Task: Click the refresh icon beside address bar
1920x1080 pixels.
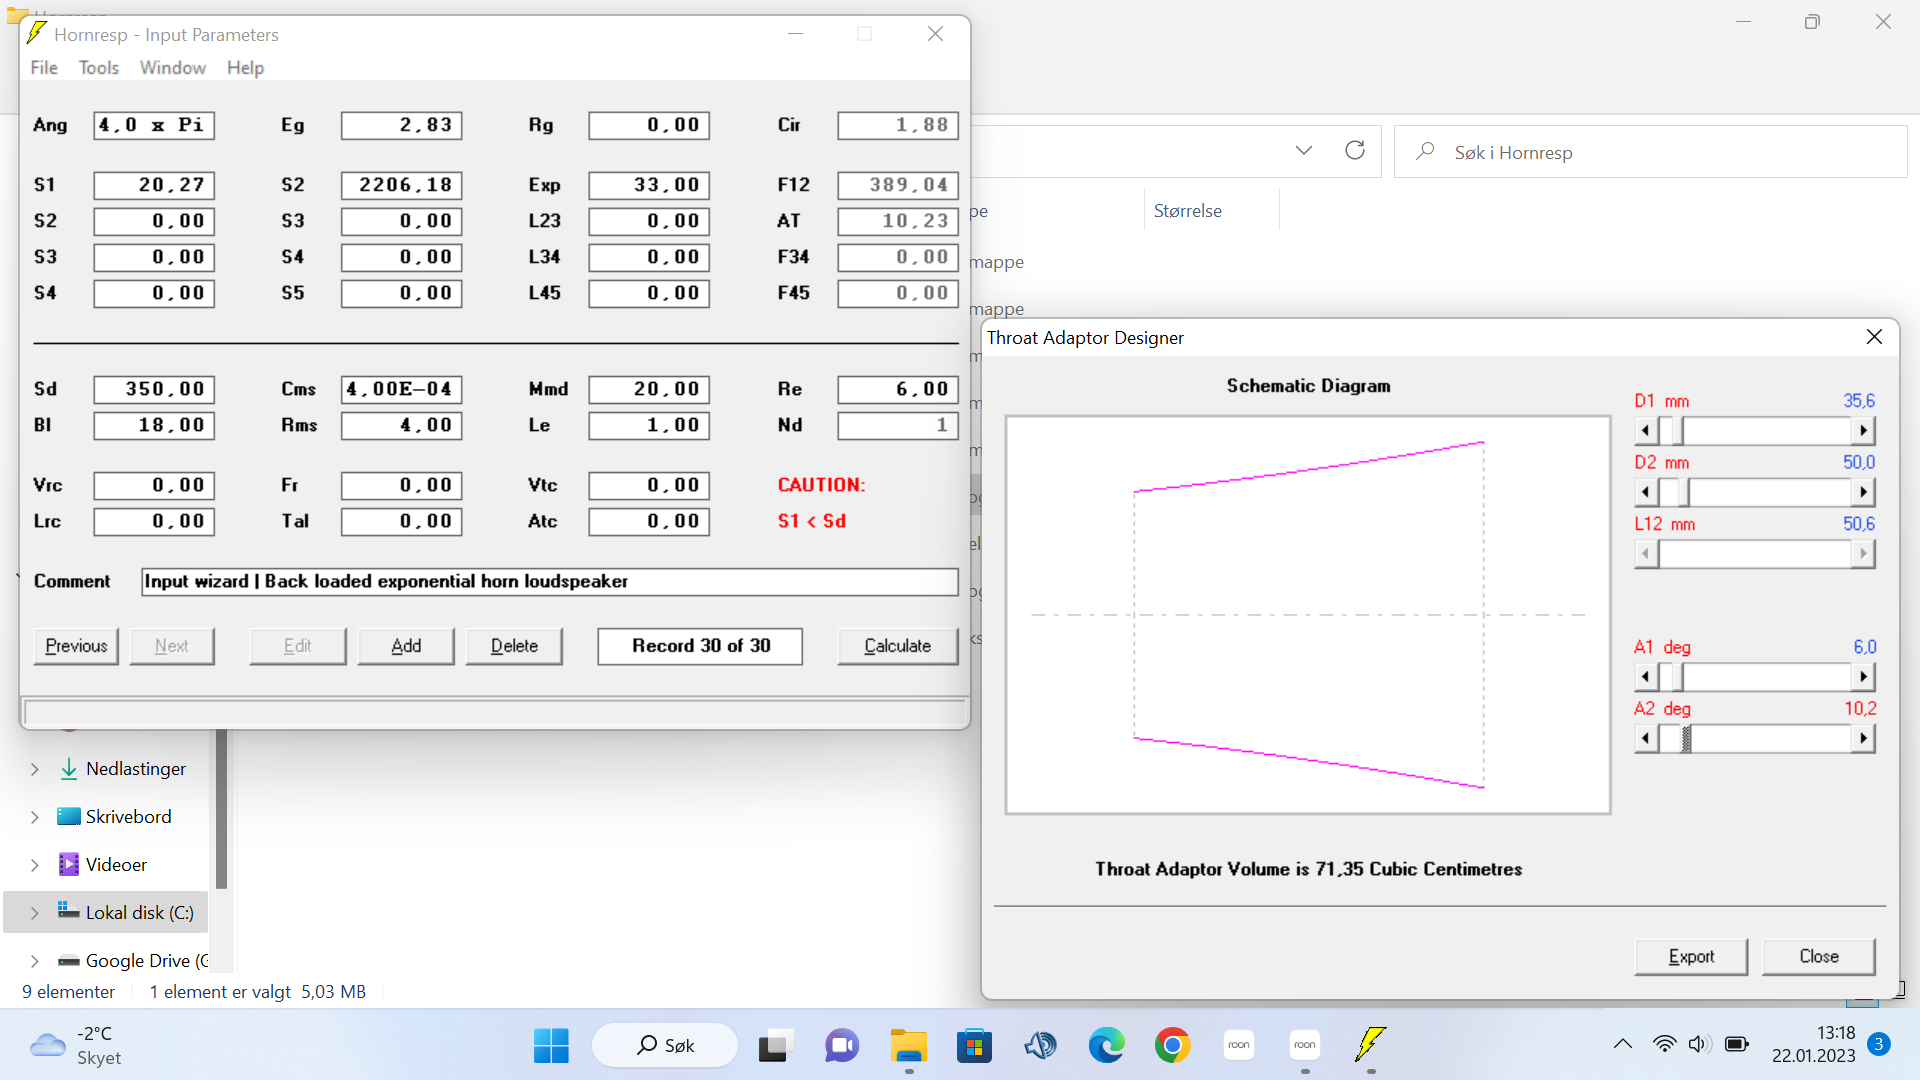Action: pos(1355,151)
